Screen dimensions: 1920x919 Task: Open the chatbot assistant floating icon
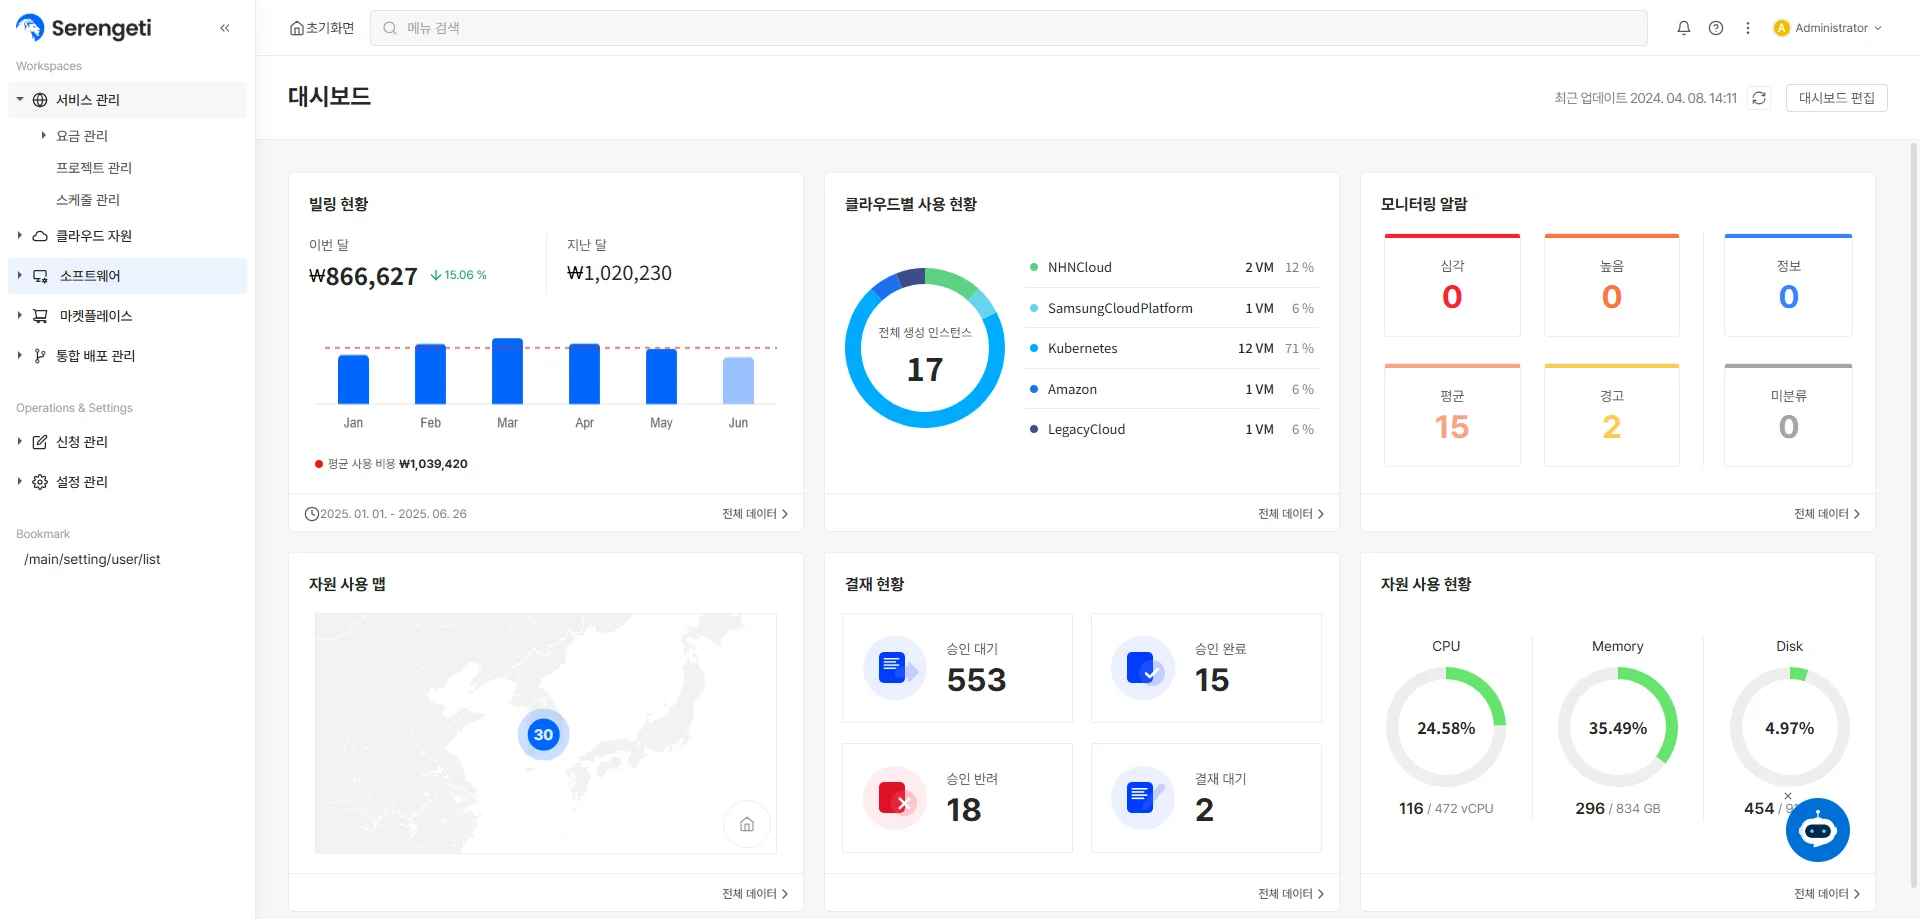pos(1817,830)
